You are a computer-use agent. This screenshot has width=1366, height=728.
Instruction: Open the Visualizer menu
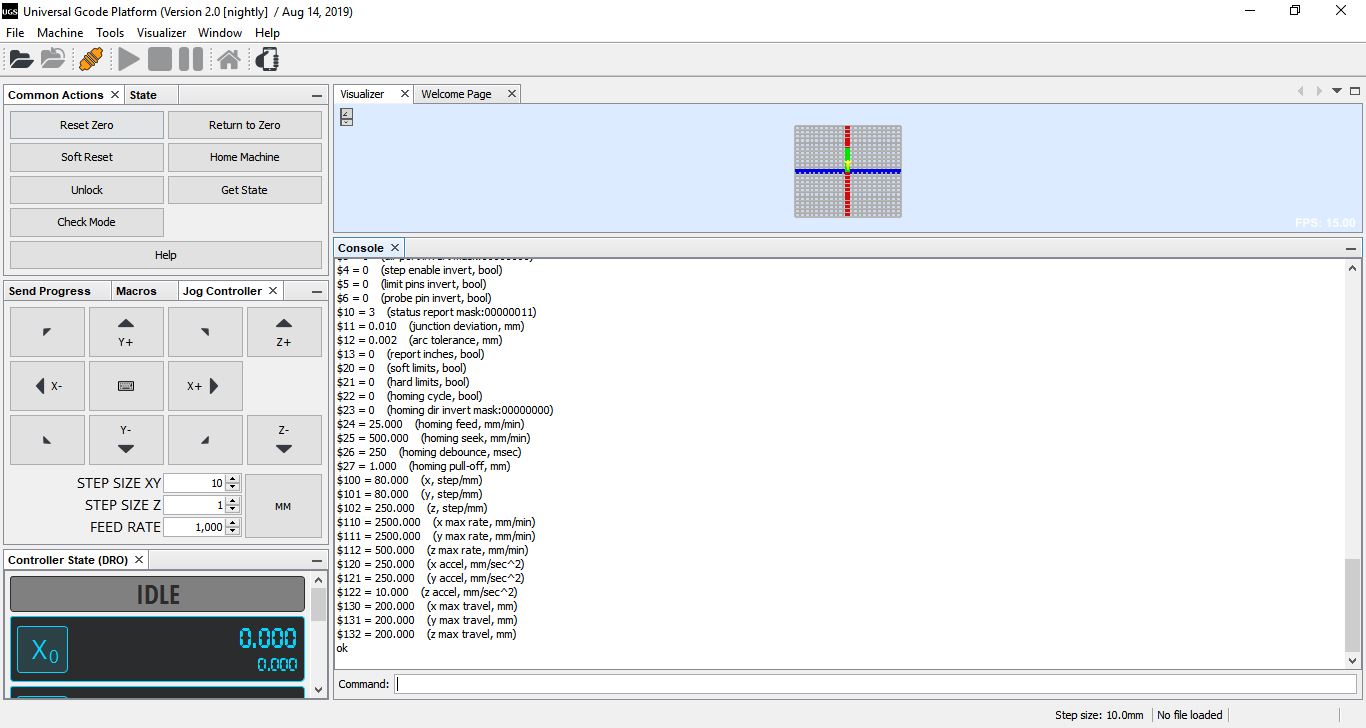click(162, 33)
